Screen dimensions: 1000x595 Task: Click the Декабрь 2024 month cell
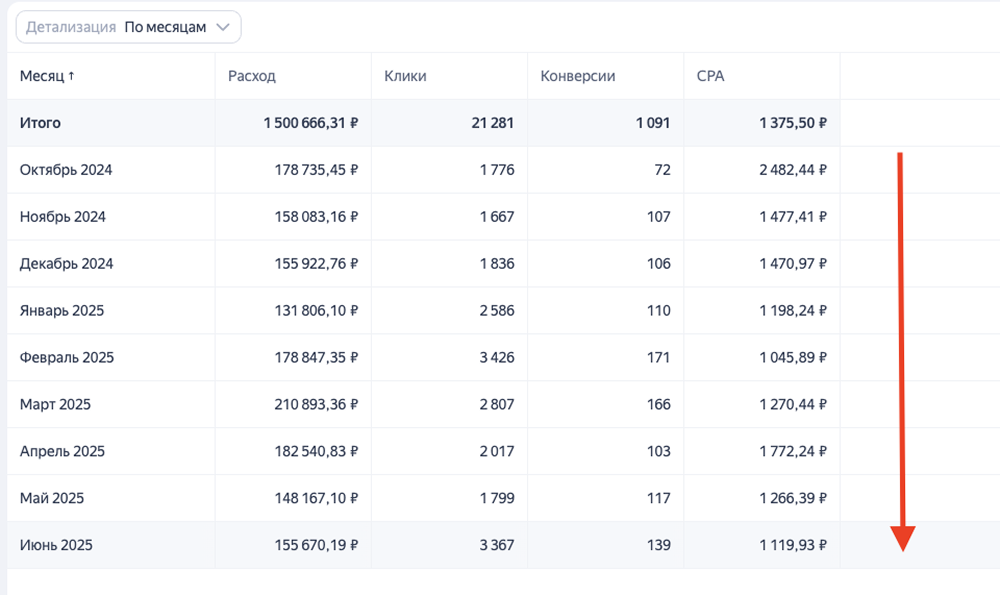click(66, 264)
